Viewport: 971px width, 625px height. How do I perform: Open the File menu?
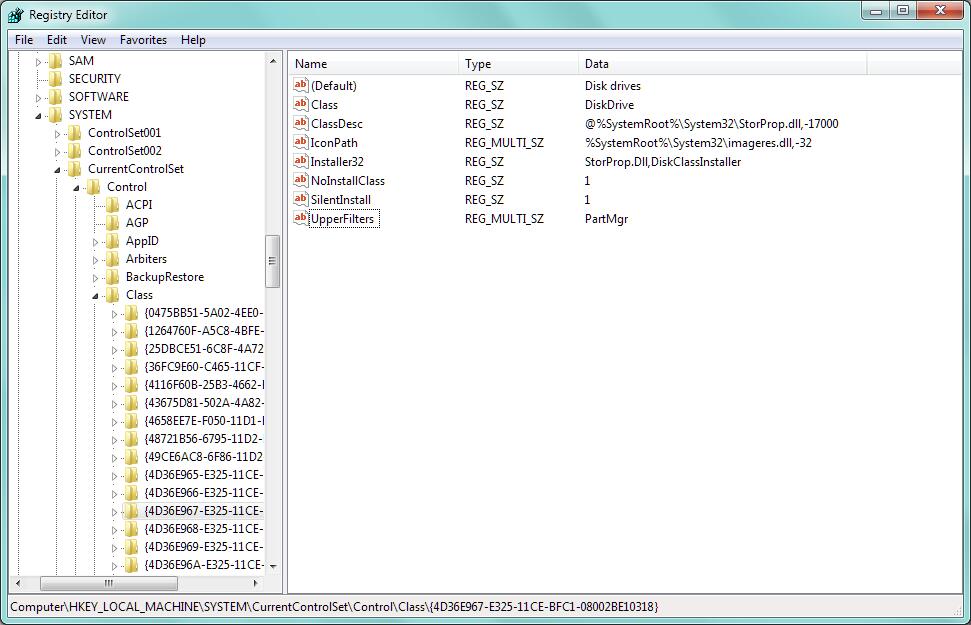(24, 40)
